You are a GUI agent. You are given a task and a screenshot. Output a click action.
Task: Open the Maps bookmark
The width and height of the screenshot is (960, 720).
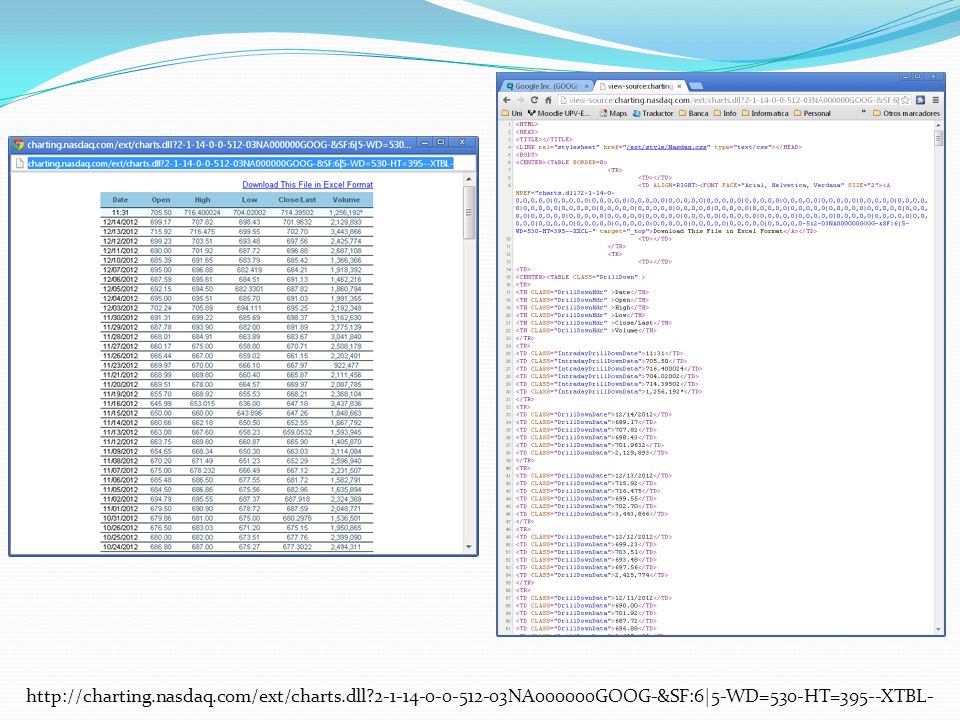[613, 113]
